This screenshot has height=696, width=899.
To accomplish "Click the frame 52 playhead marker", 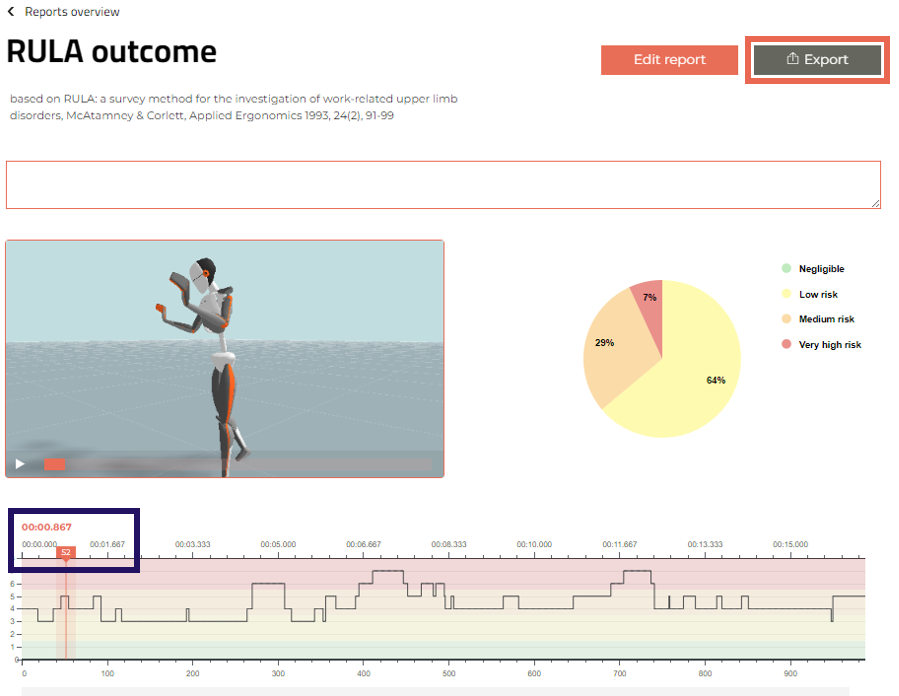I will [x=66, y=552].
